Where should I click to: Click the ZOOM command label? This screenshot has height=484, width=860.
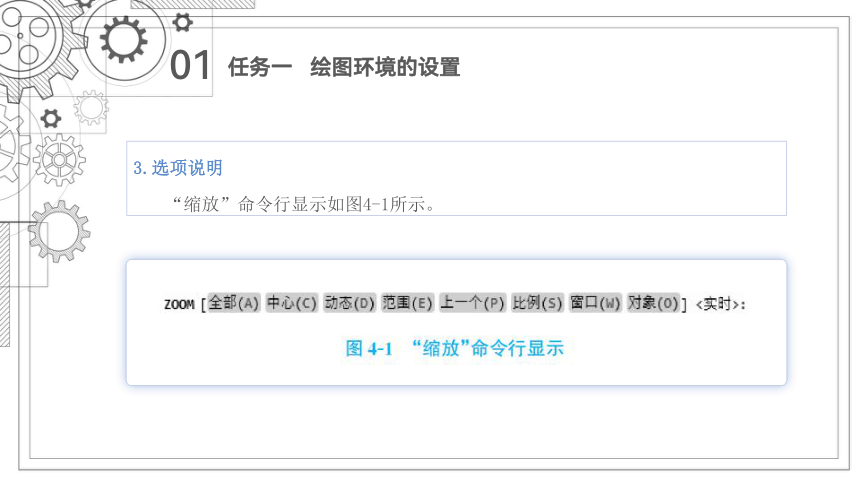tap(179, 305)
